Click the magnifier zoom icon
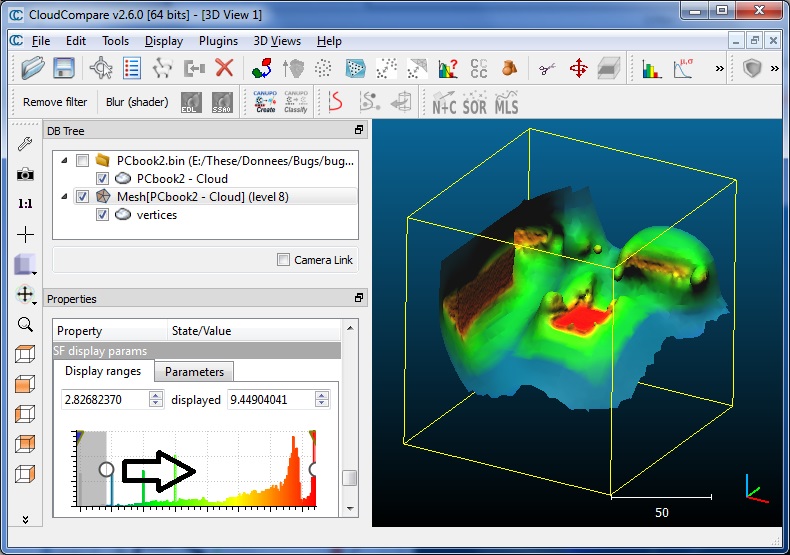Screen dimensions: 790x555 click(25, 324)
